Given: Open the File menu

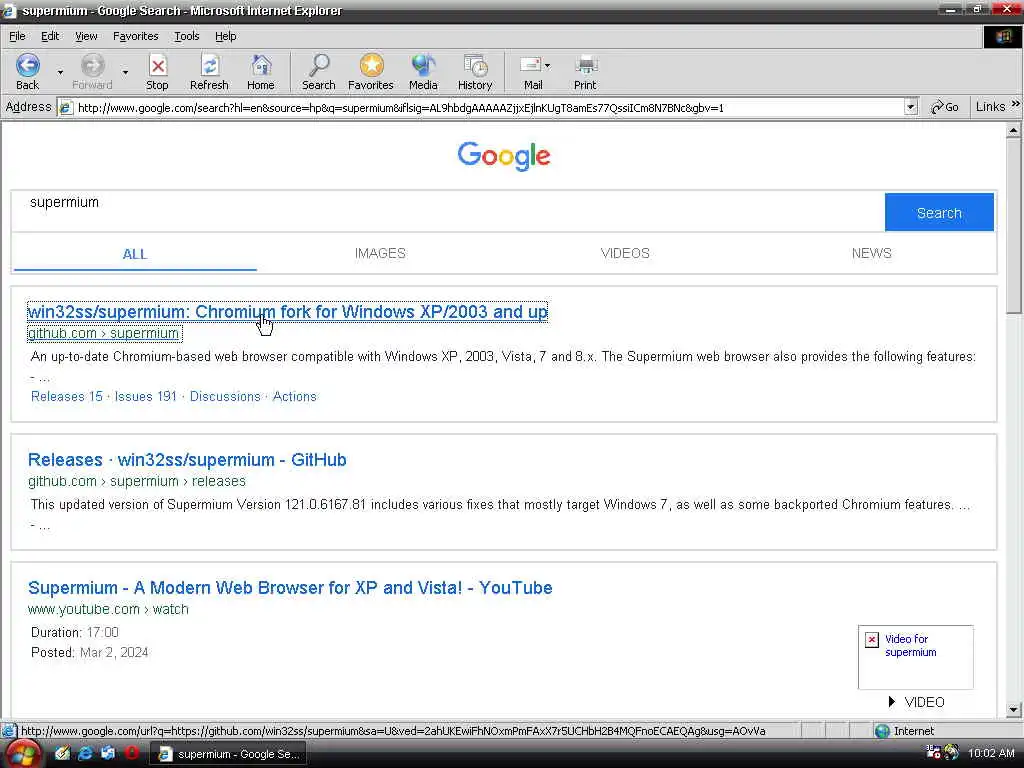Looking at the screenshot, I should 17,36.
